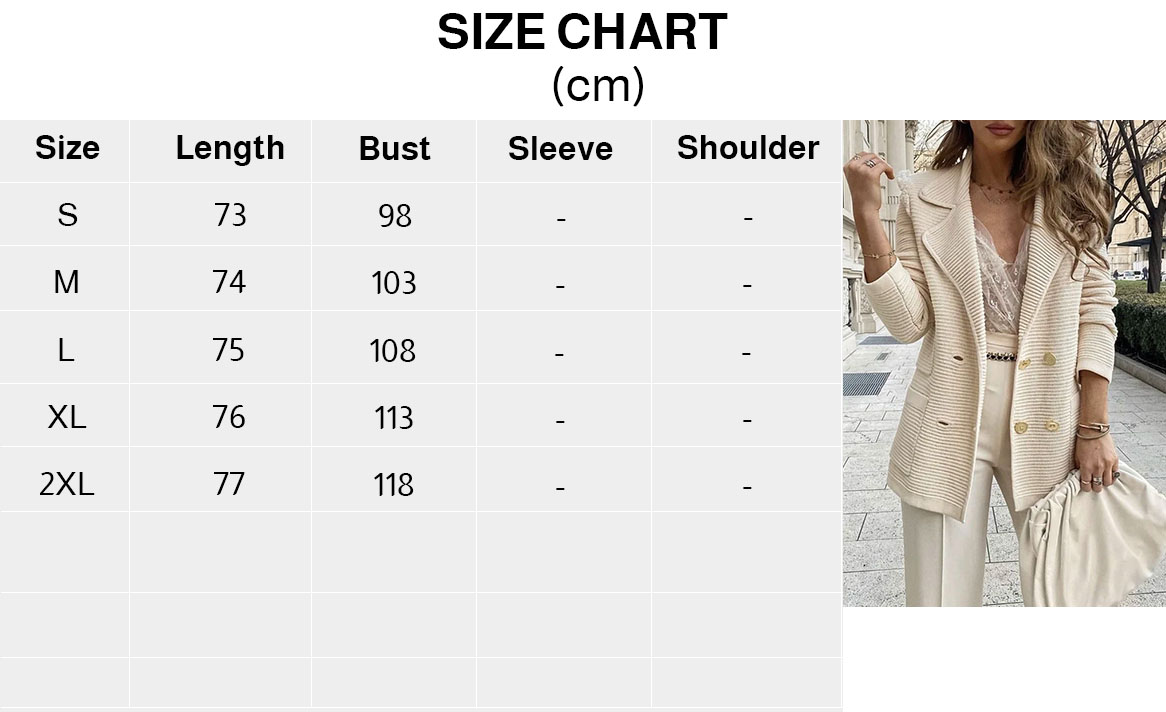The image size is (1166, 712).
Task: Click the Length column header
Action: point(230,148)
